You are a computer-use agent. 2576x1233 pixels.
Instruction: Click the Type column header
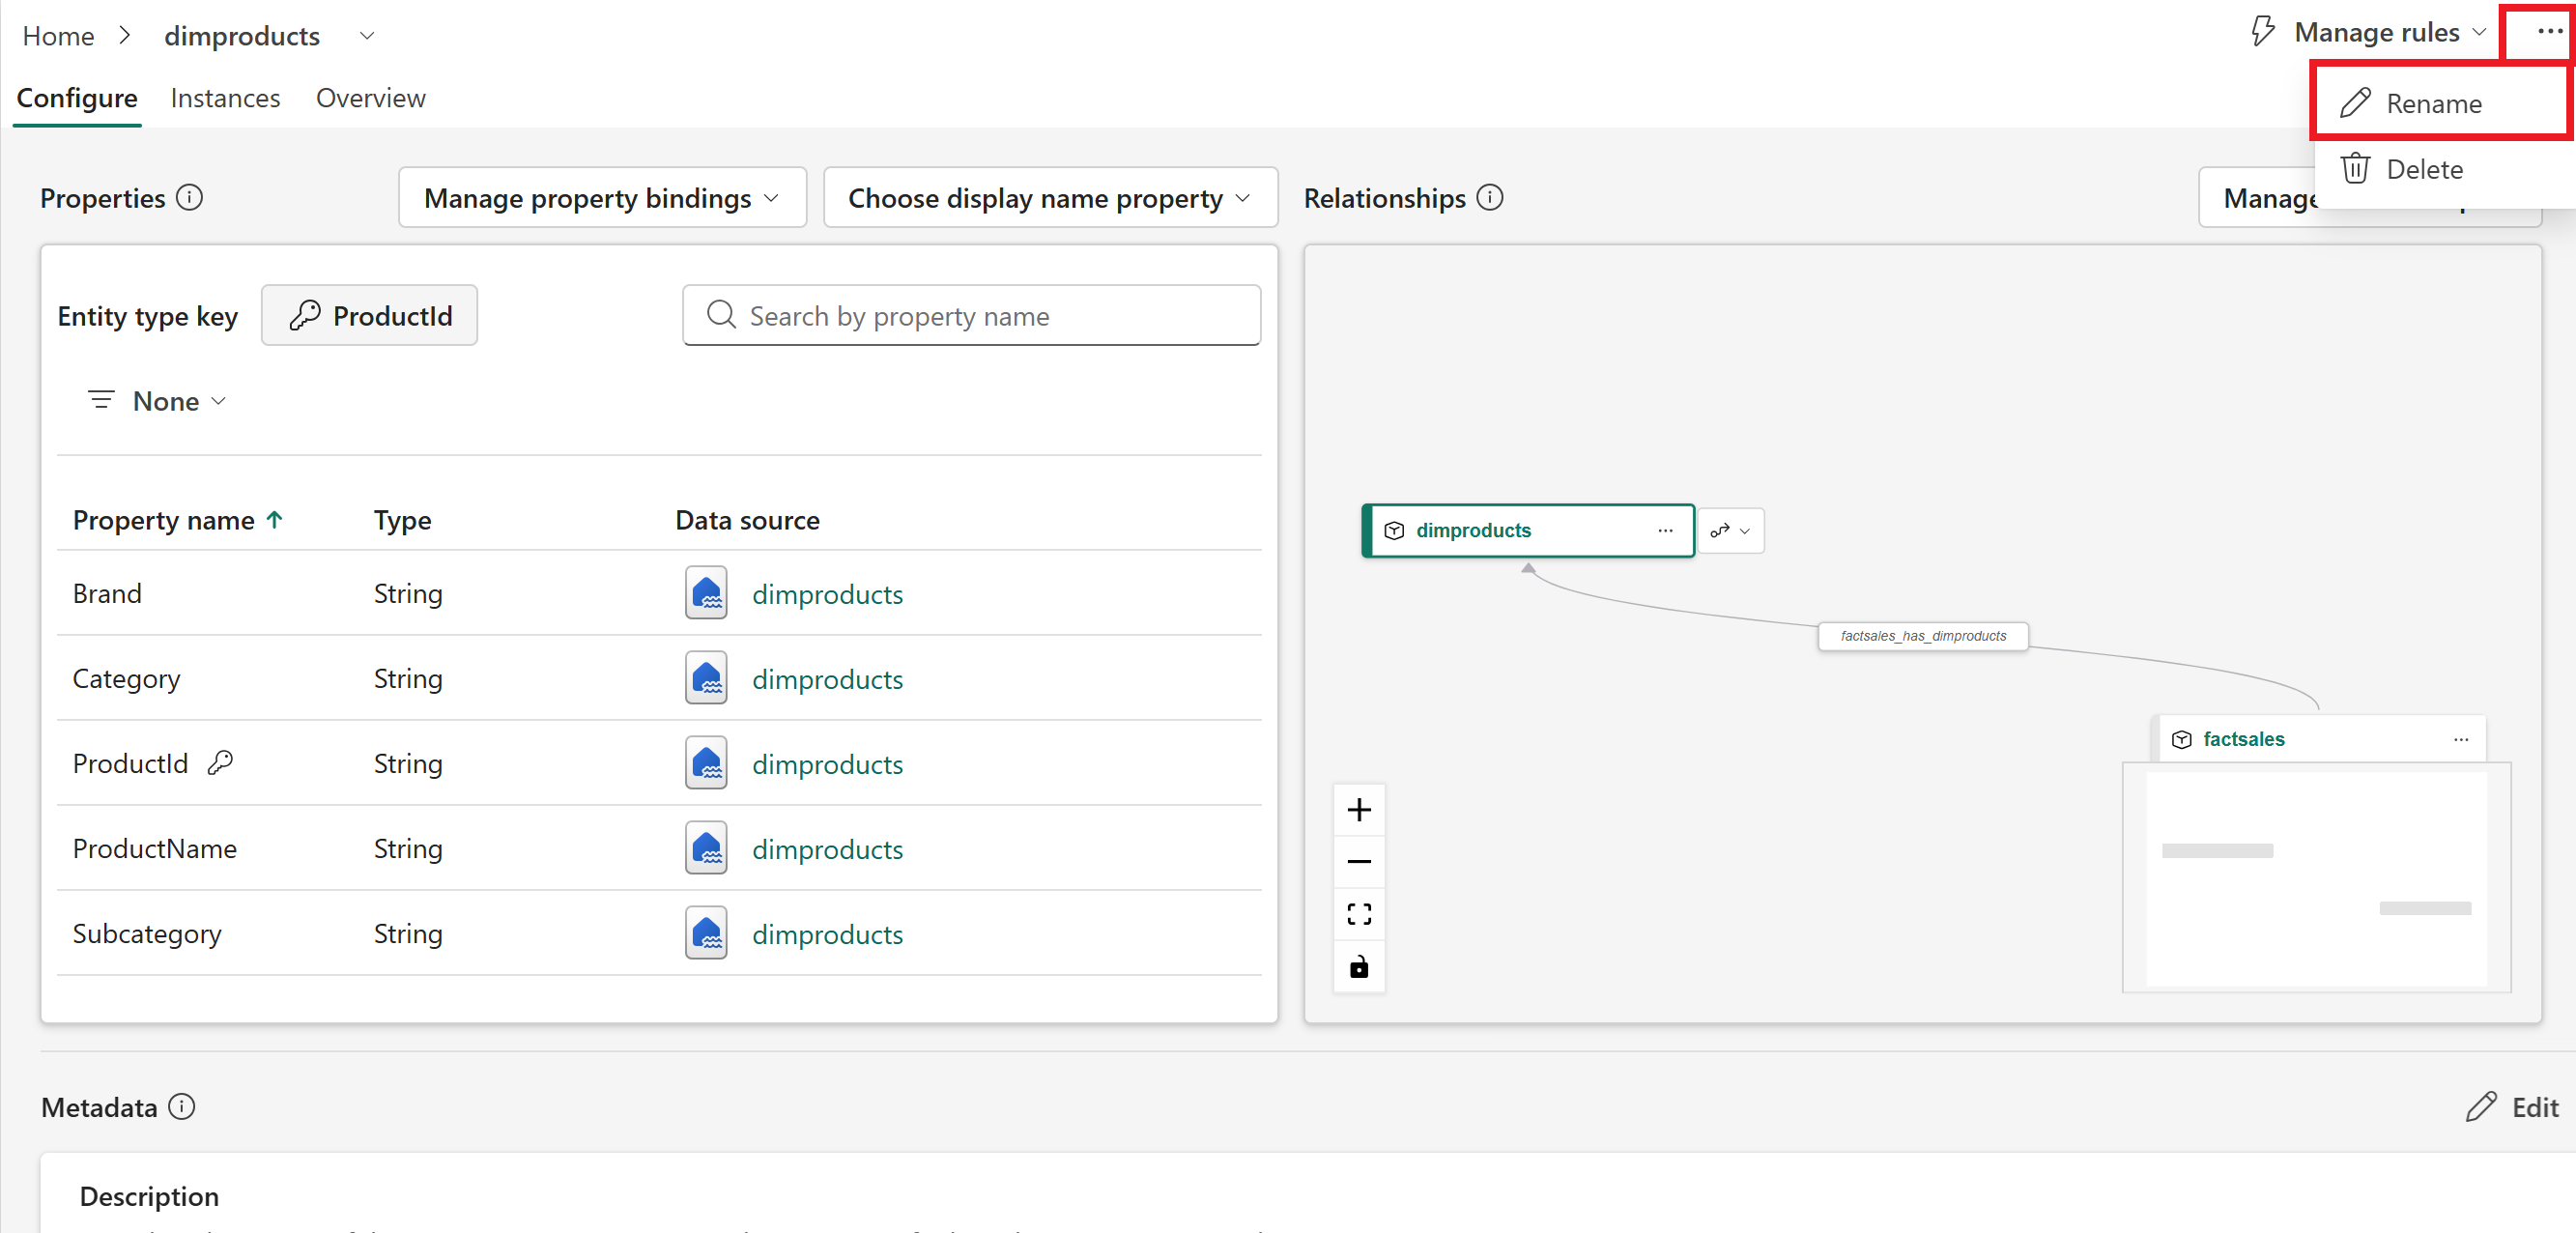click(402, 520)
